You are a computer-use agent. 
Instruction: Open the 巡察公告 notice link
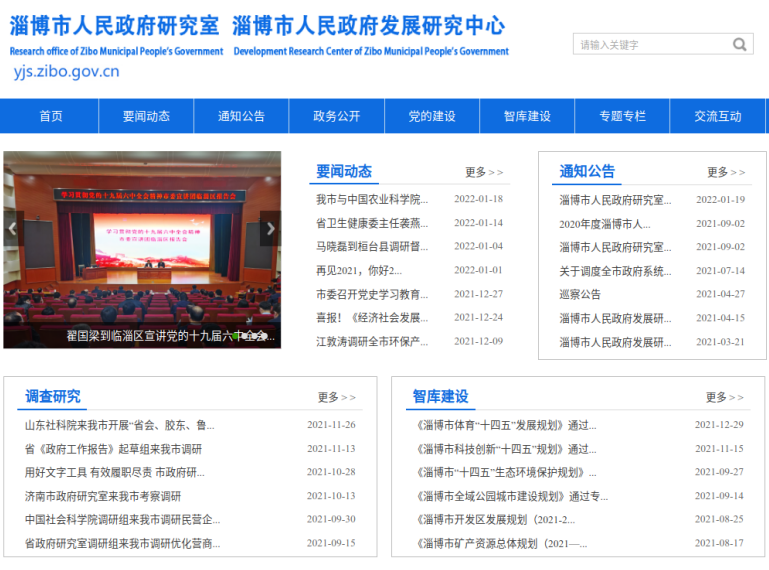(580, 294)
